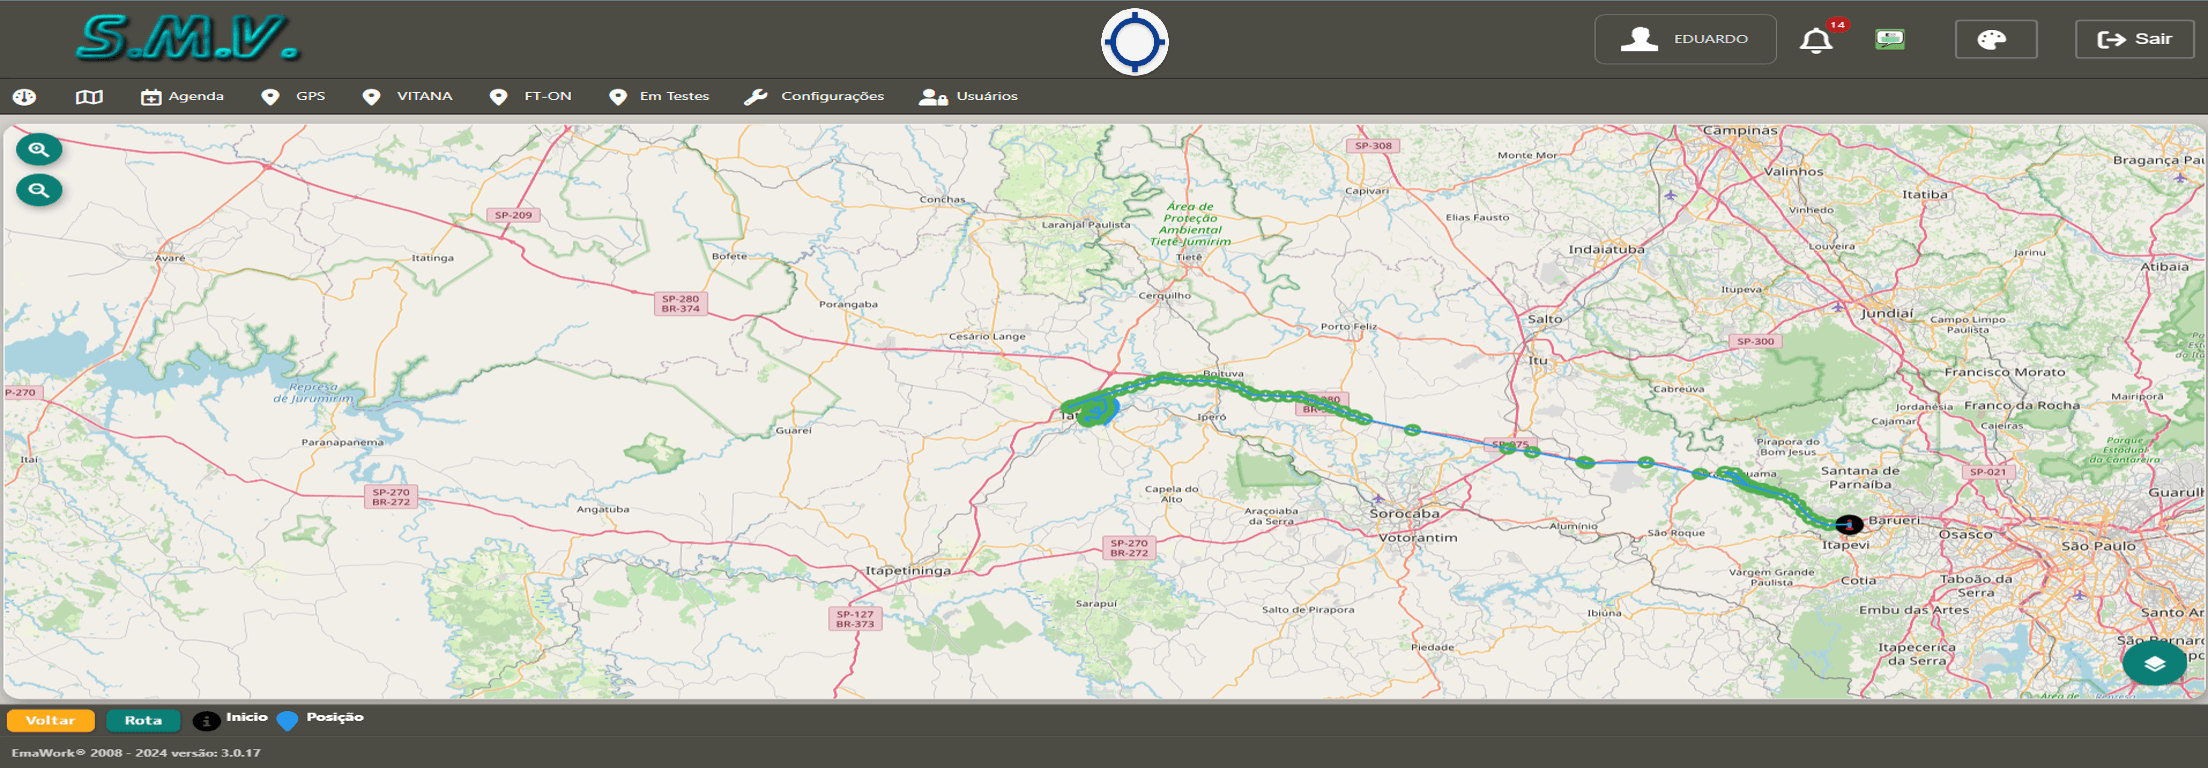
Task: Zoom out of the map
Action: pyautogui.click(x=39, y=190)
